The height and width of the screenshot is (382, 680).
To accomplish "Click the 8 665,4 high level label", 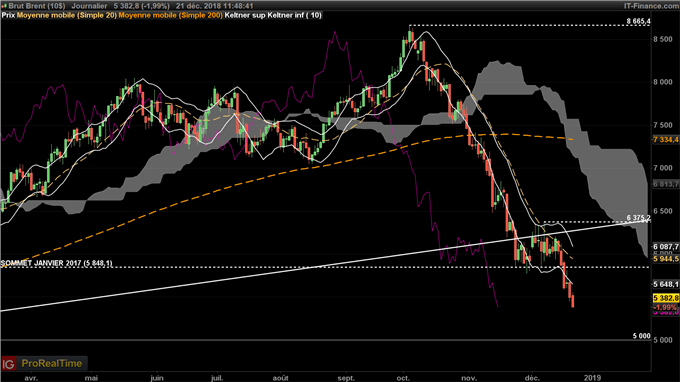I will click(x=638, y=21).
